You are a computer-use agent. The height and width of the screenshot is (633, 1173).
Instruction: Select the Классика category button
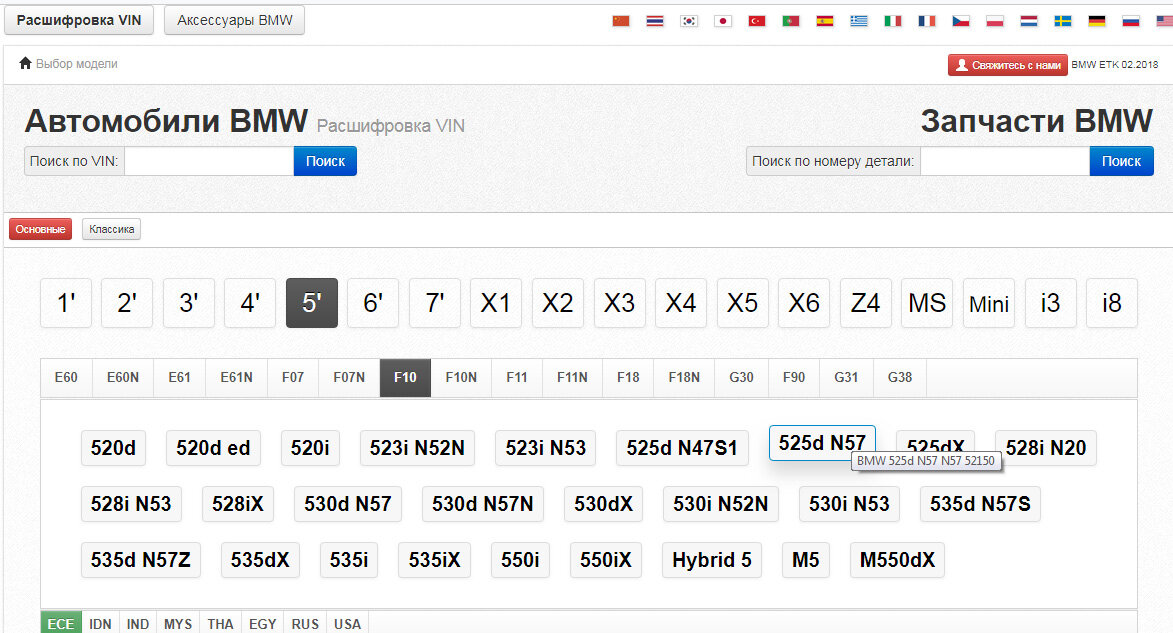(111, 229)
